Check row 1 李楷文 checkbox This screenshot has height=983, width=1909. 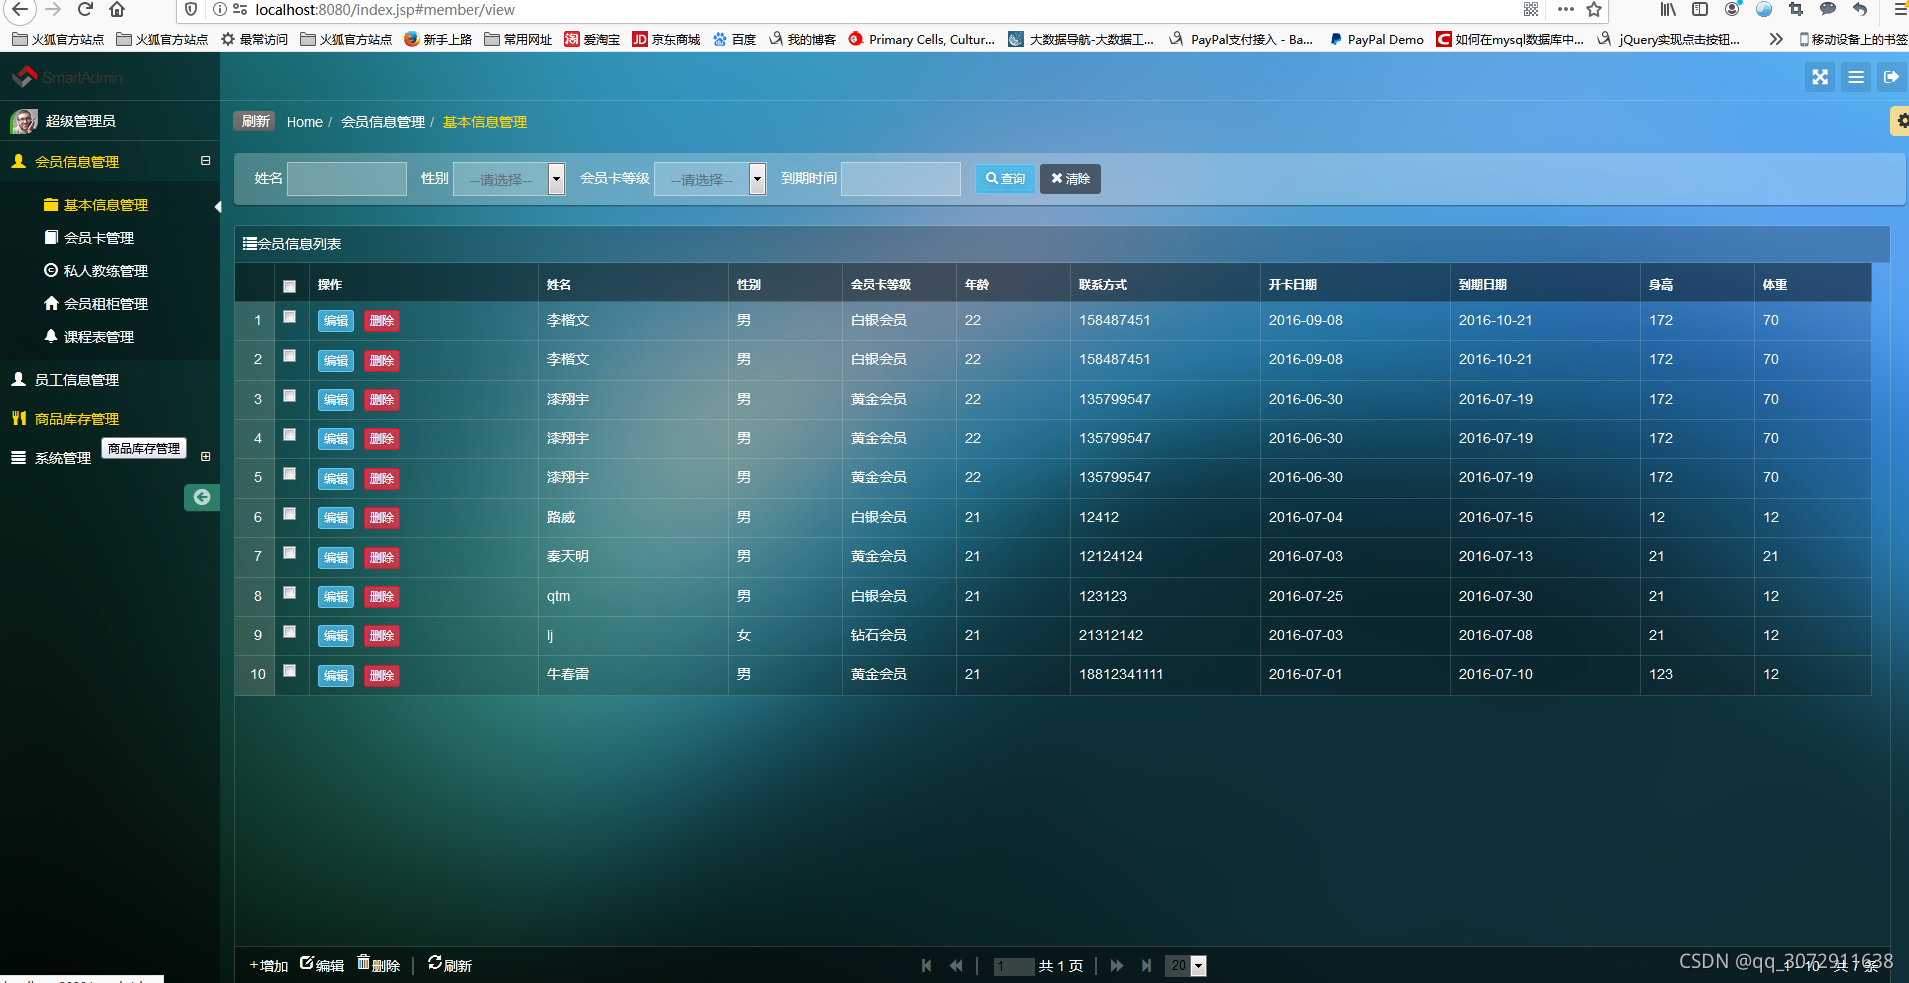[x=289, y=317]
